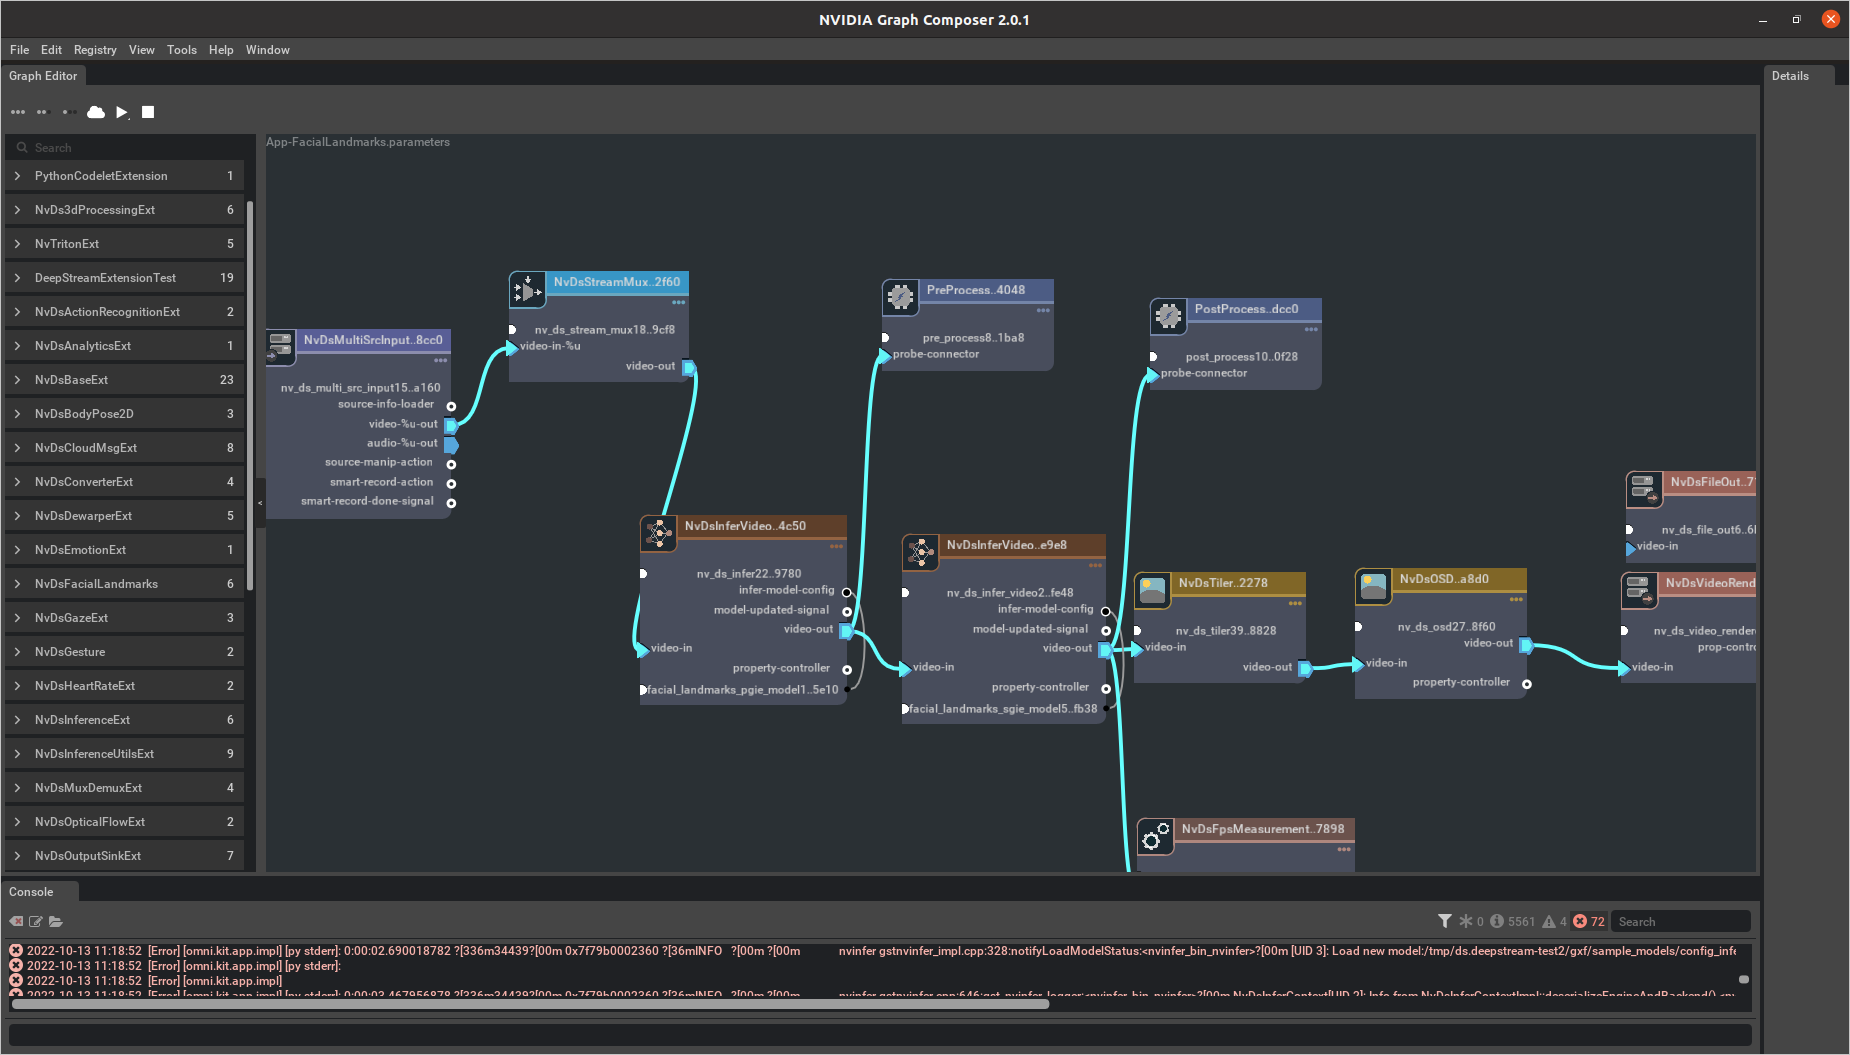Open the File menu
This screenshot has height=1055, width=1850.
pyautogui.click(x=19, y=50)
